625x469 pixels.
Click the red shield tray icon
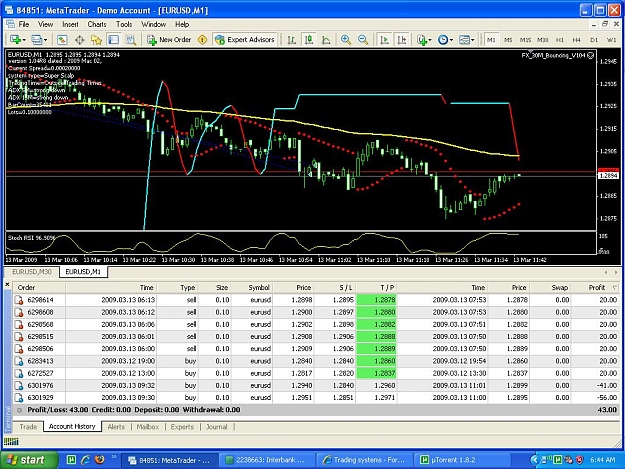(580, 460)
